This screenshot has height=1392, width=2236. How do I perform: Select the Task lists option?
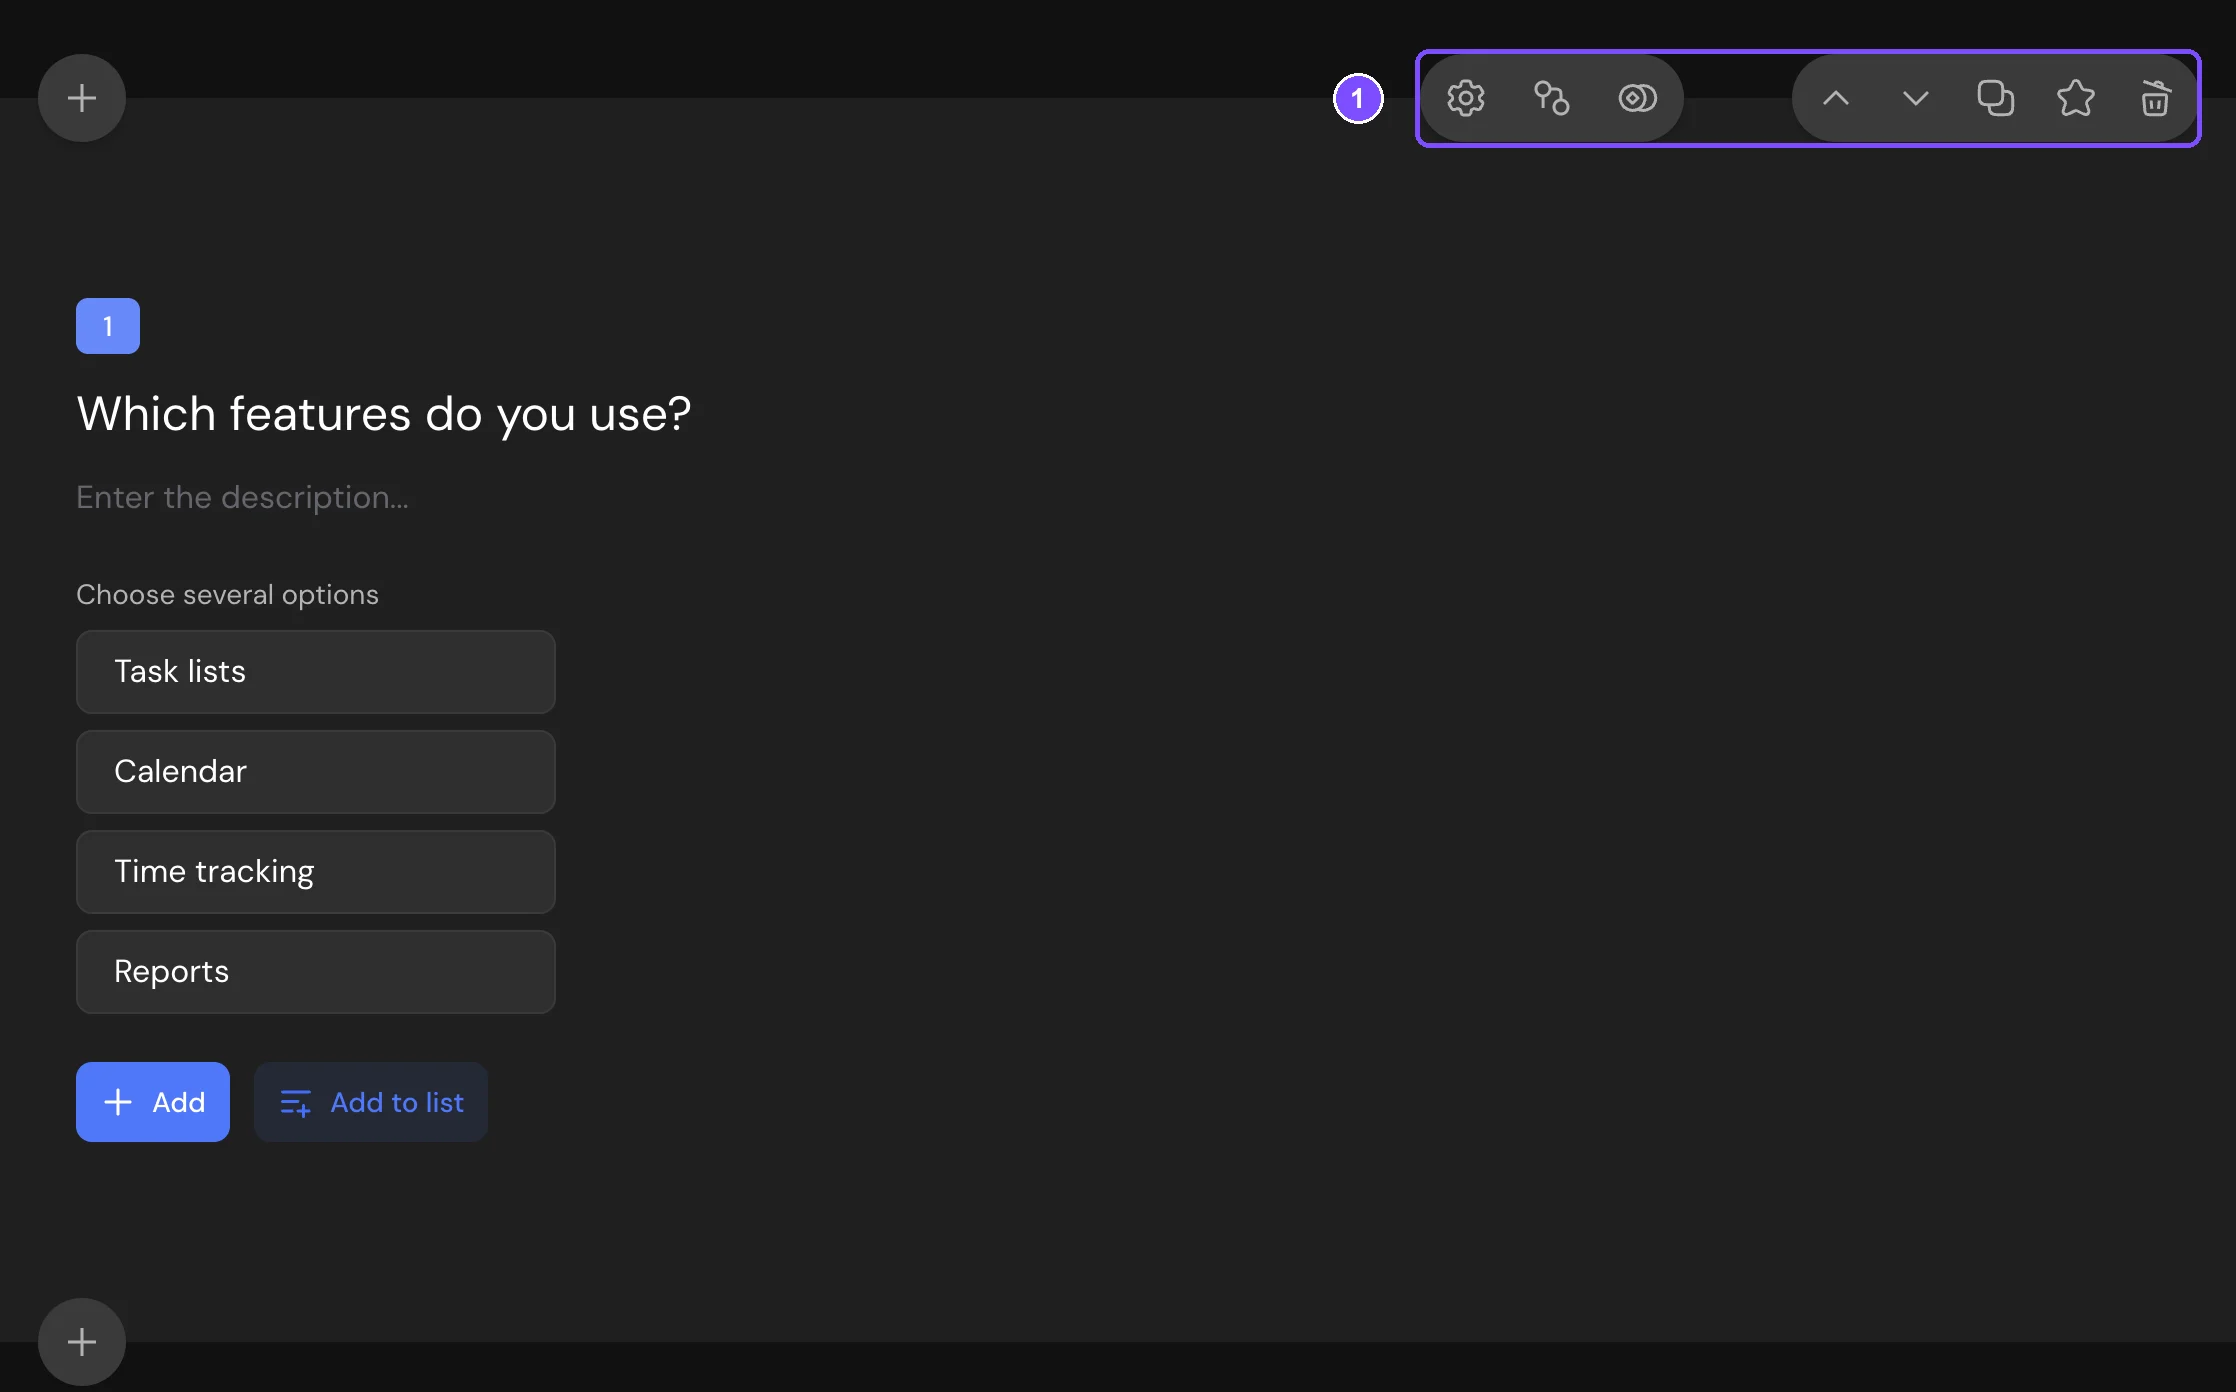coord(316,672)
